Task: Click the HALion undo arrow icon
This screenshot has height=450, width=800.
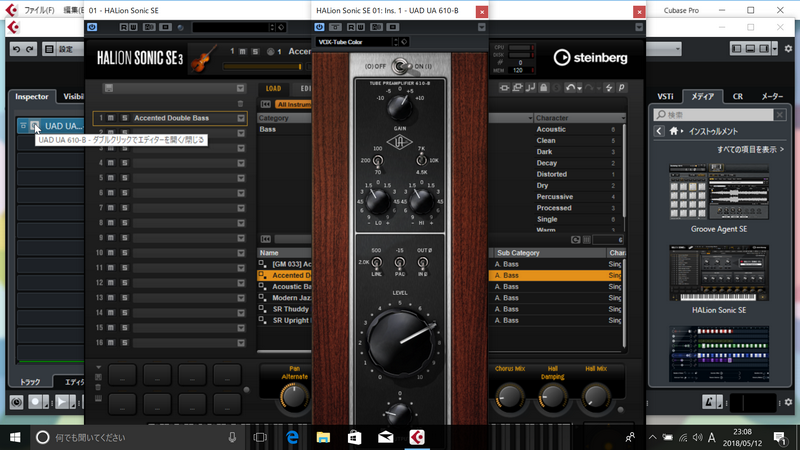Action: pyautogui.click(x=570, y=88)
